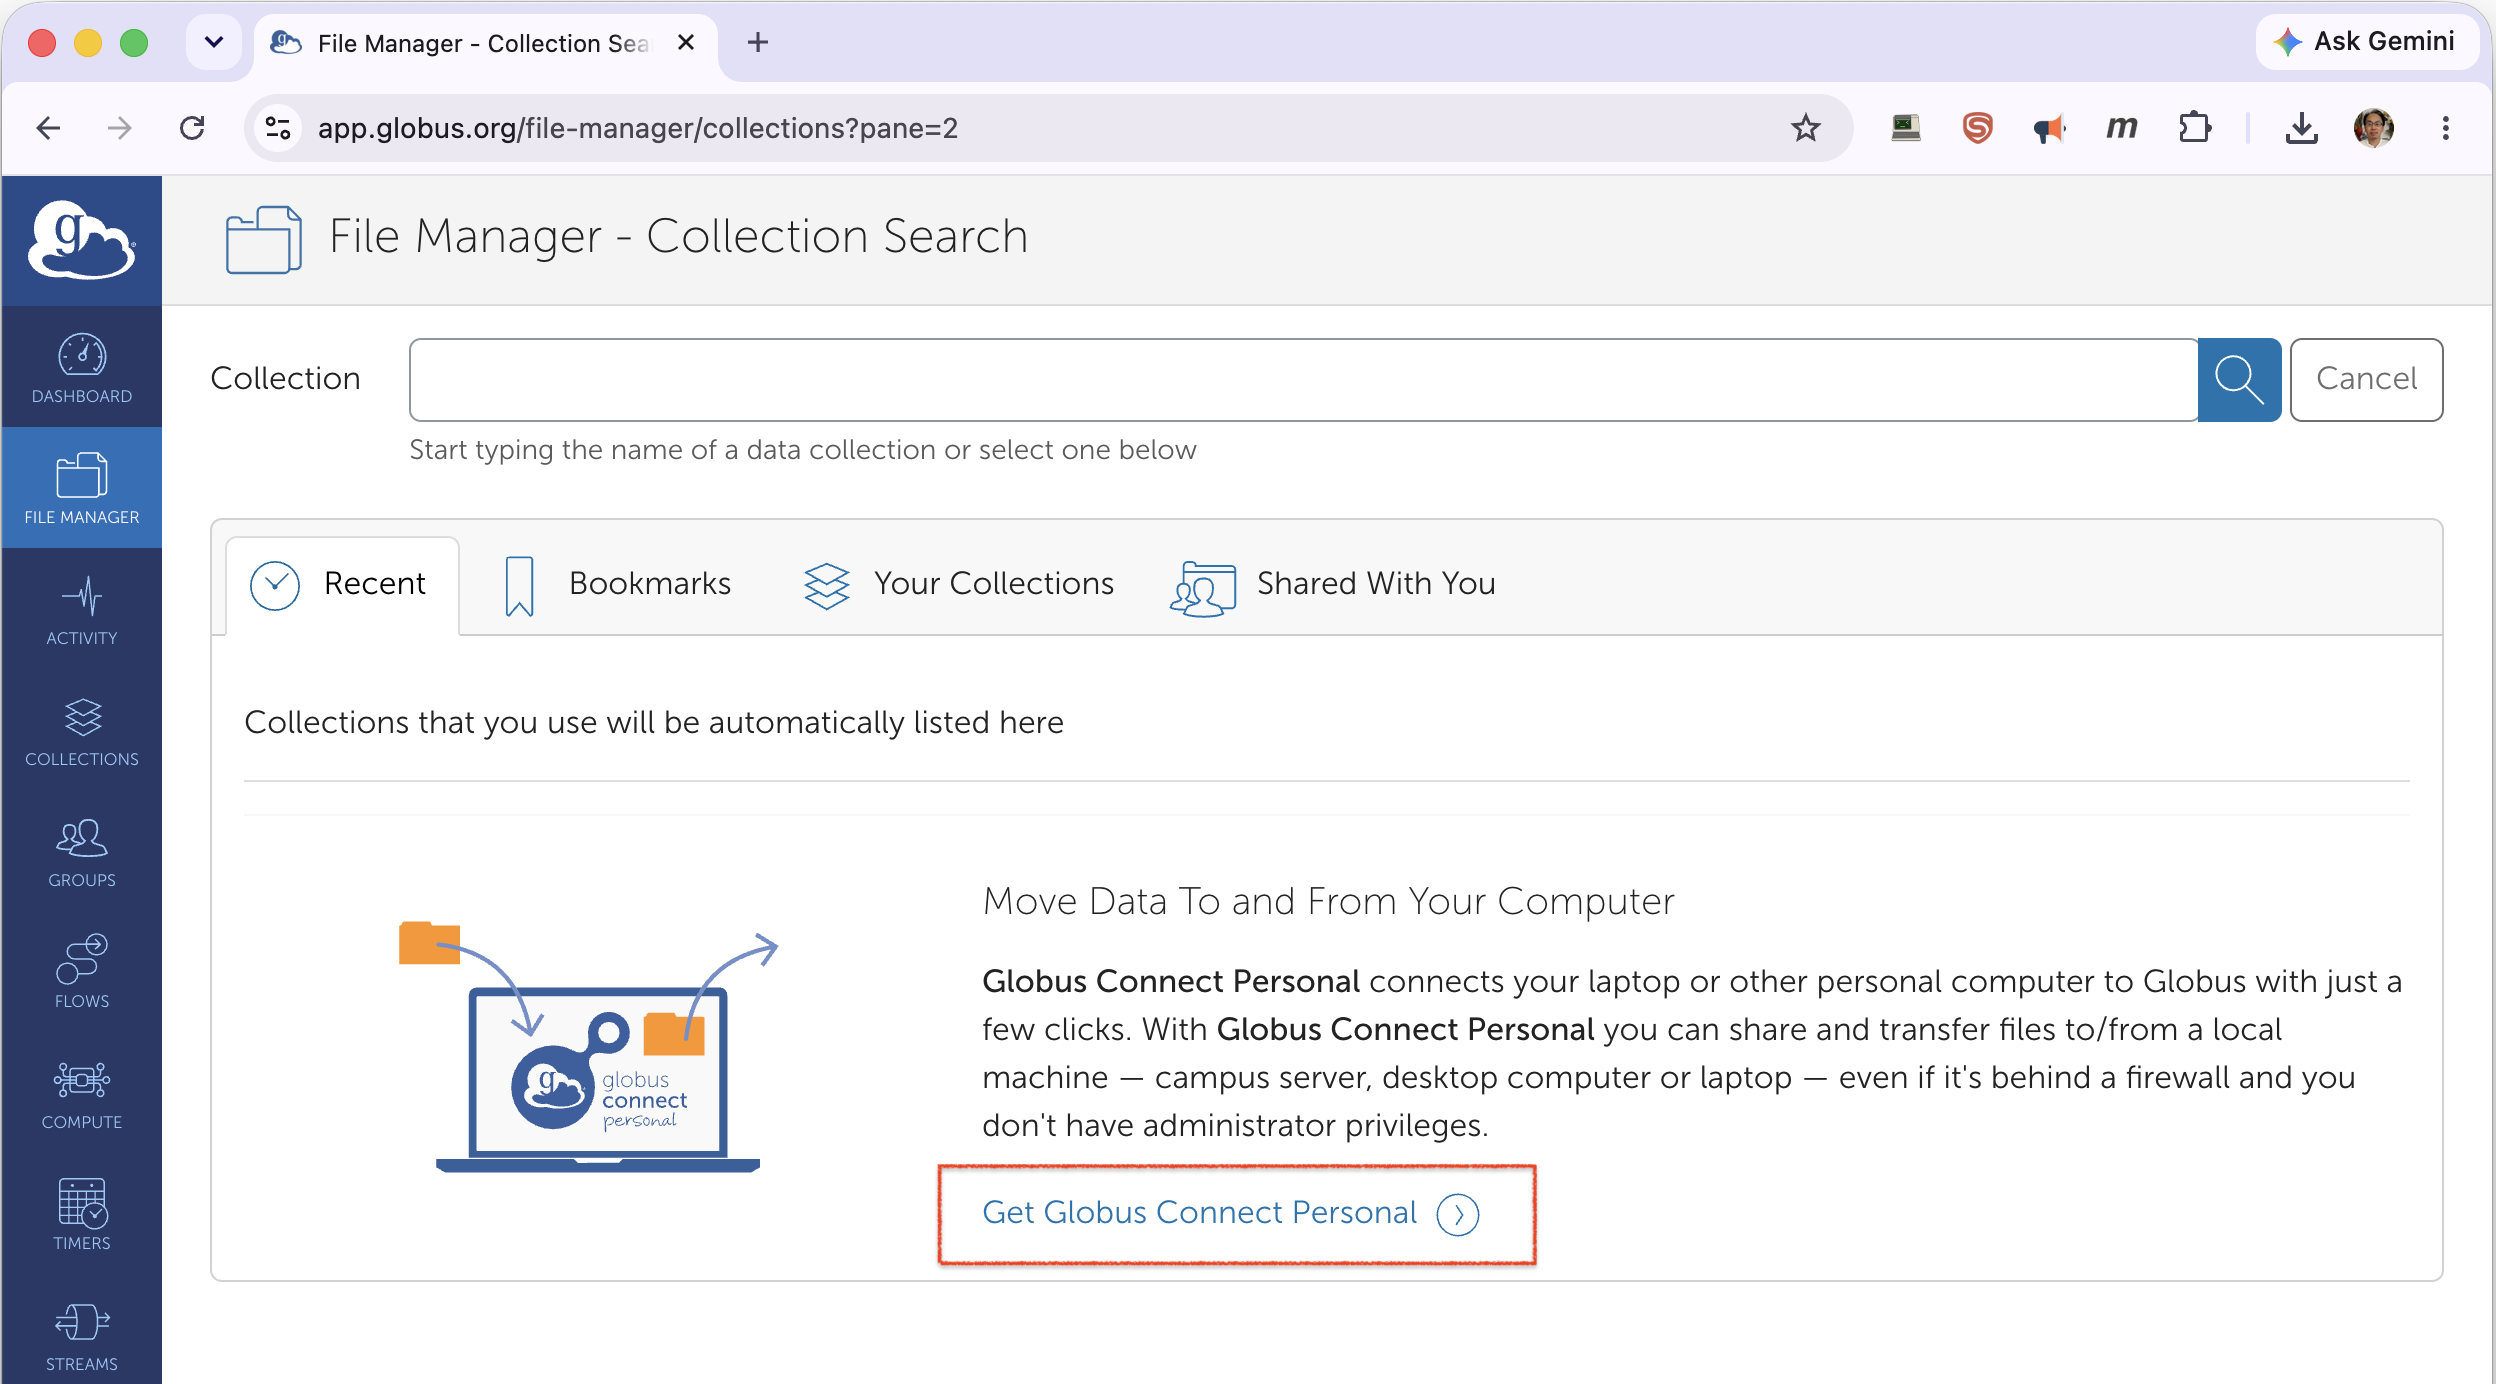
Task: View site information icon in address bar
Action: pyautogui.click(x=278, y=128)
